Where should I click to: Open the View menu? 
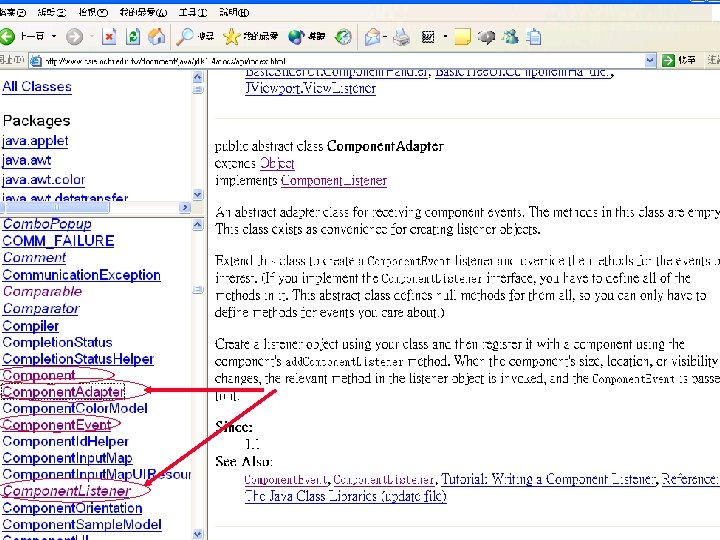[x=93, y=12]
